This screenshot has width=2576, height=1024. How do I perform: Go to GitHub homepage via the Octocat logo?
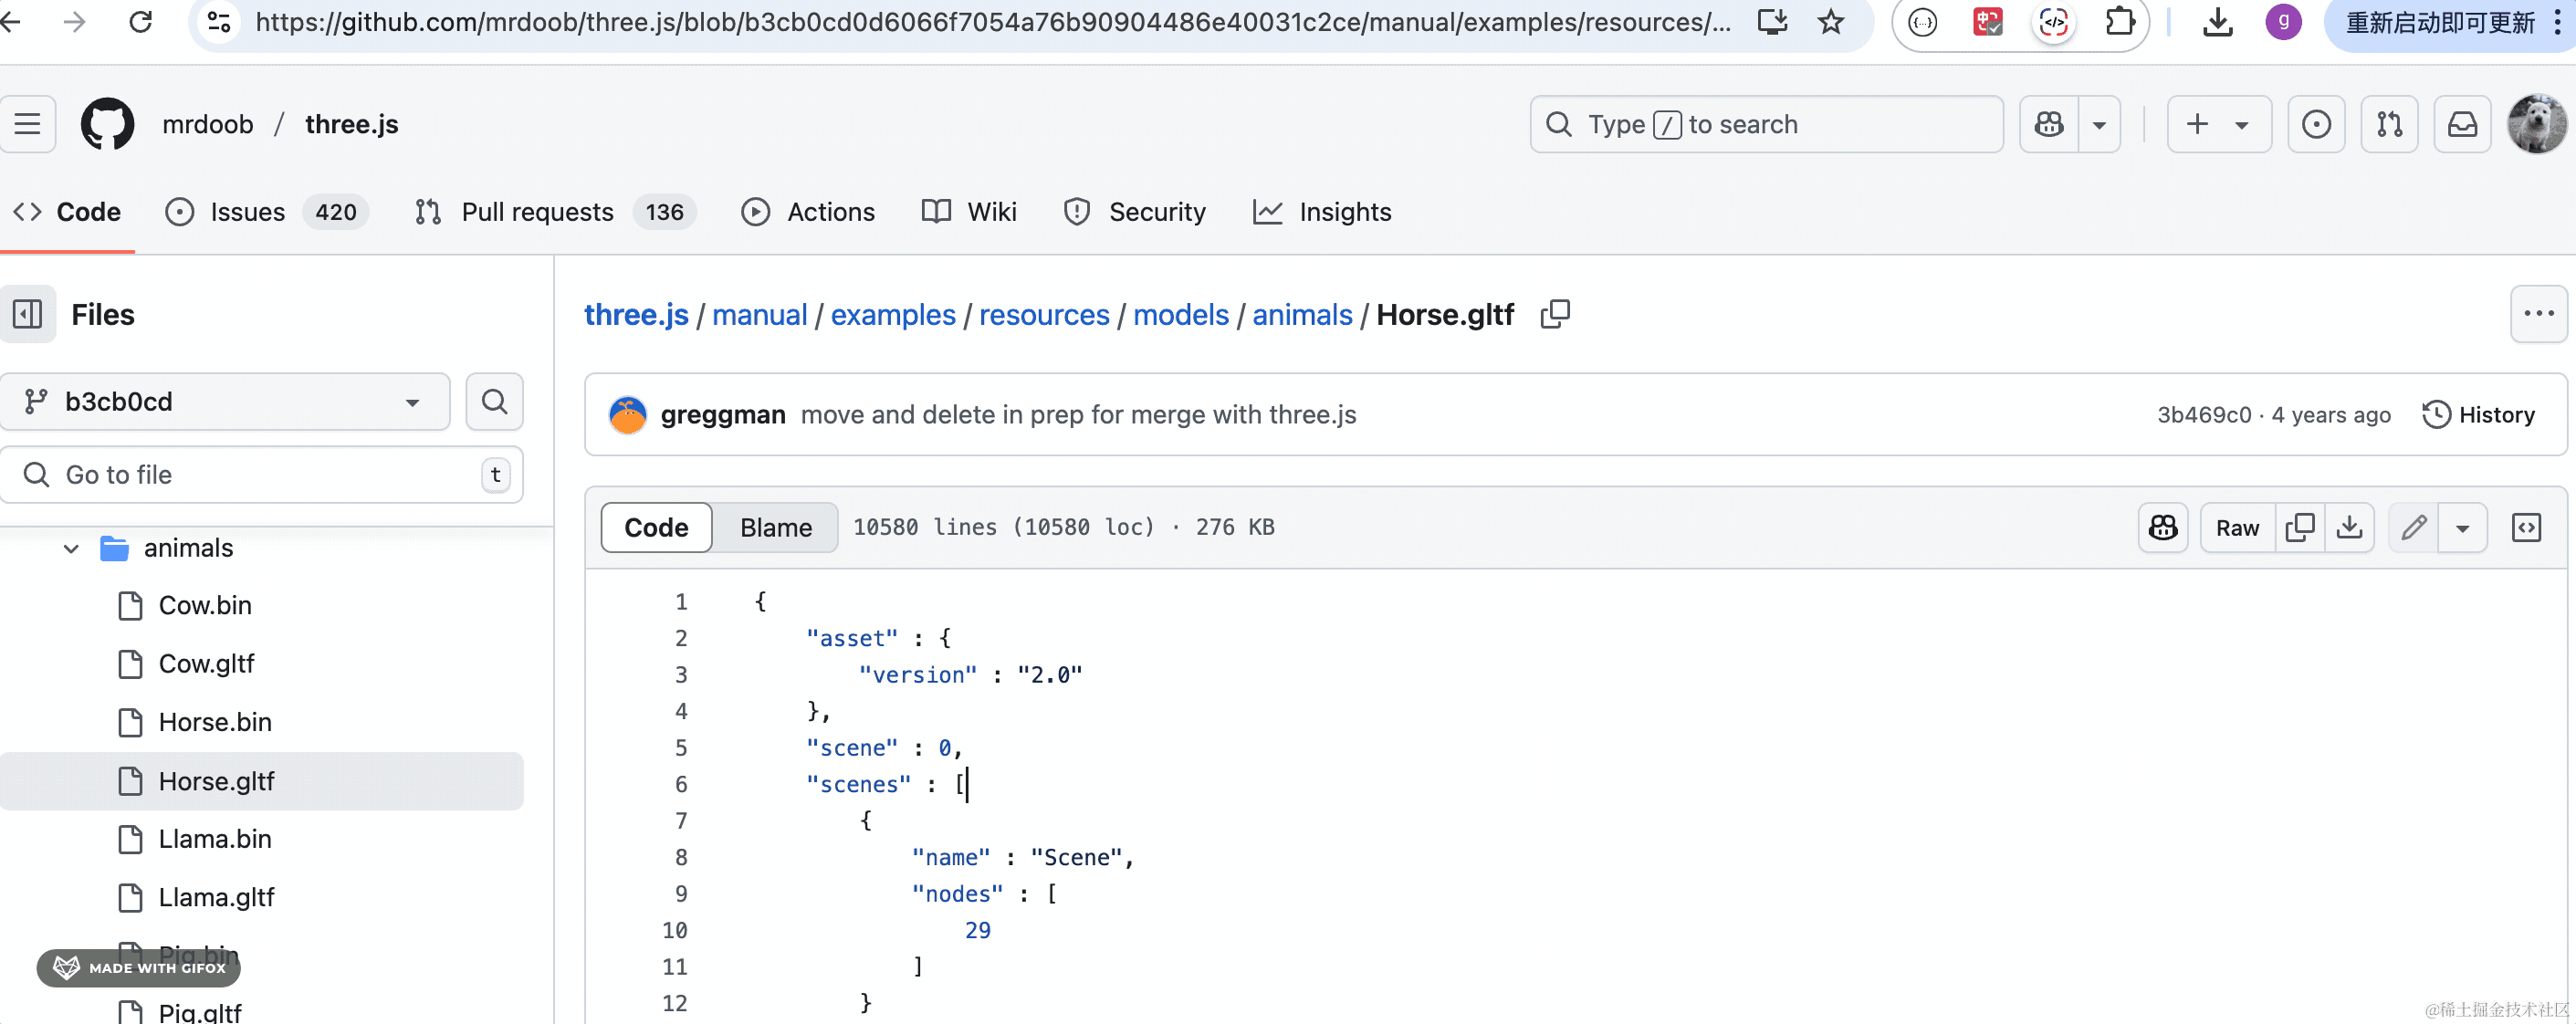(107, 124)
